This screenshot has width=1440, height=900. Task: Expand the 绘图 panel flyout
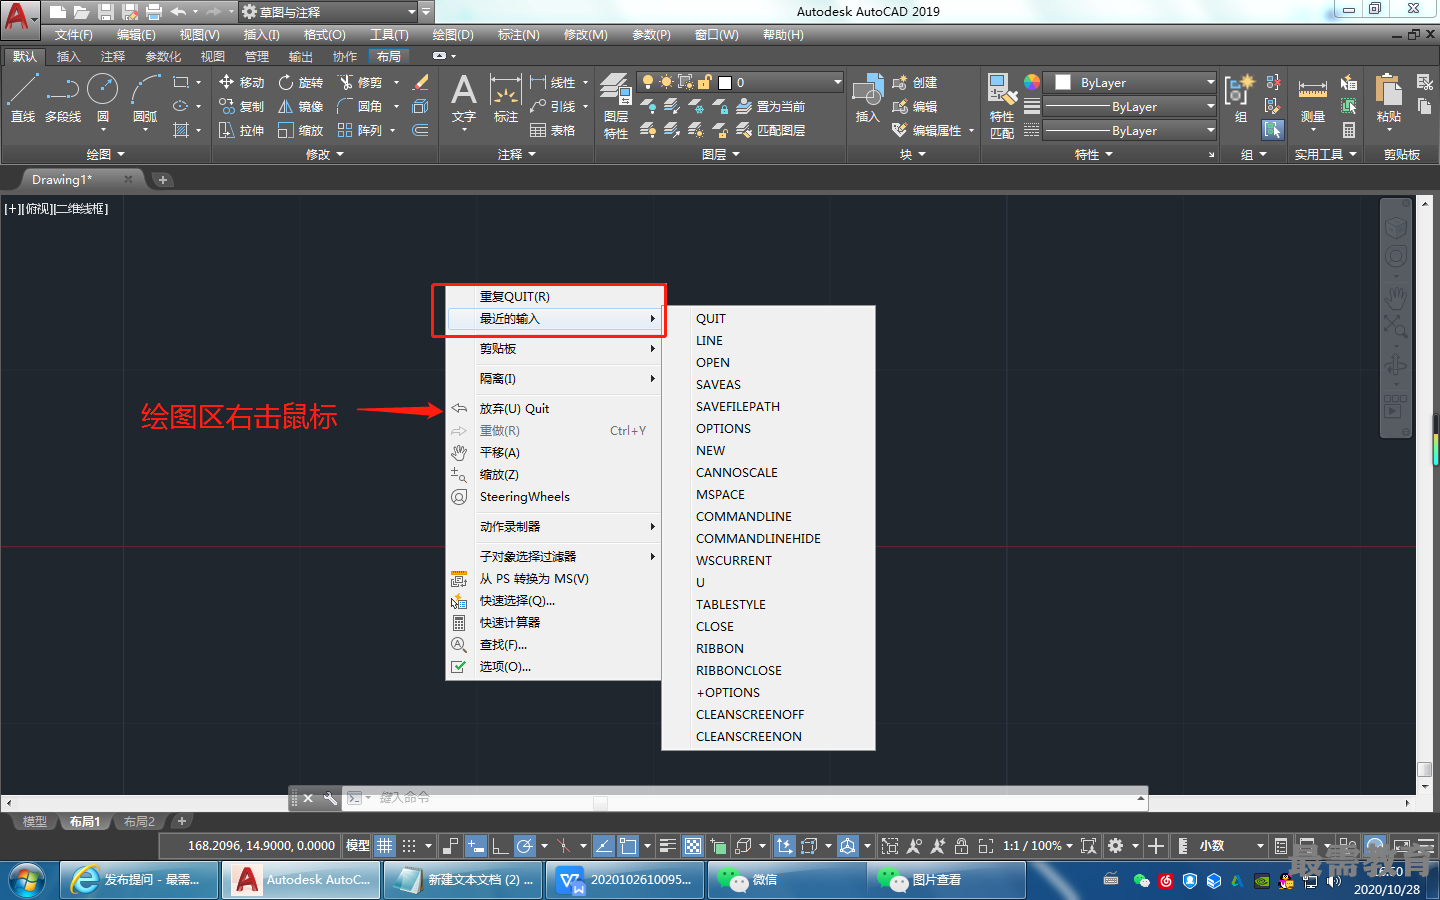[106, 154]
